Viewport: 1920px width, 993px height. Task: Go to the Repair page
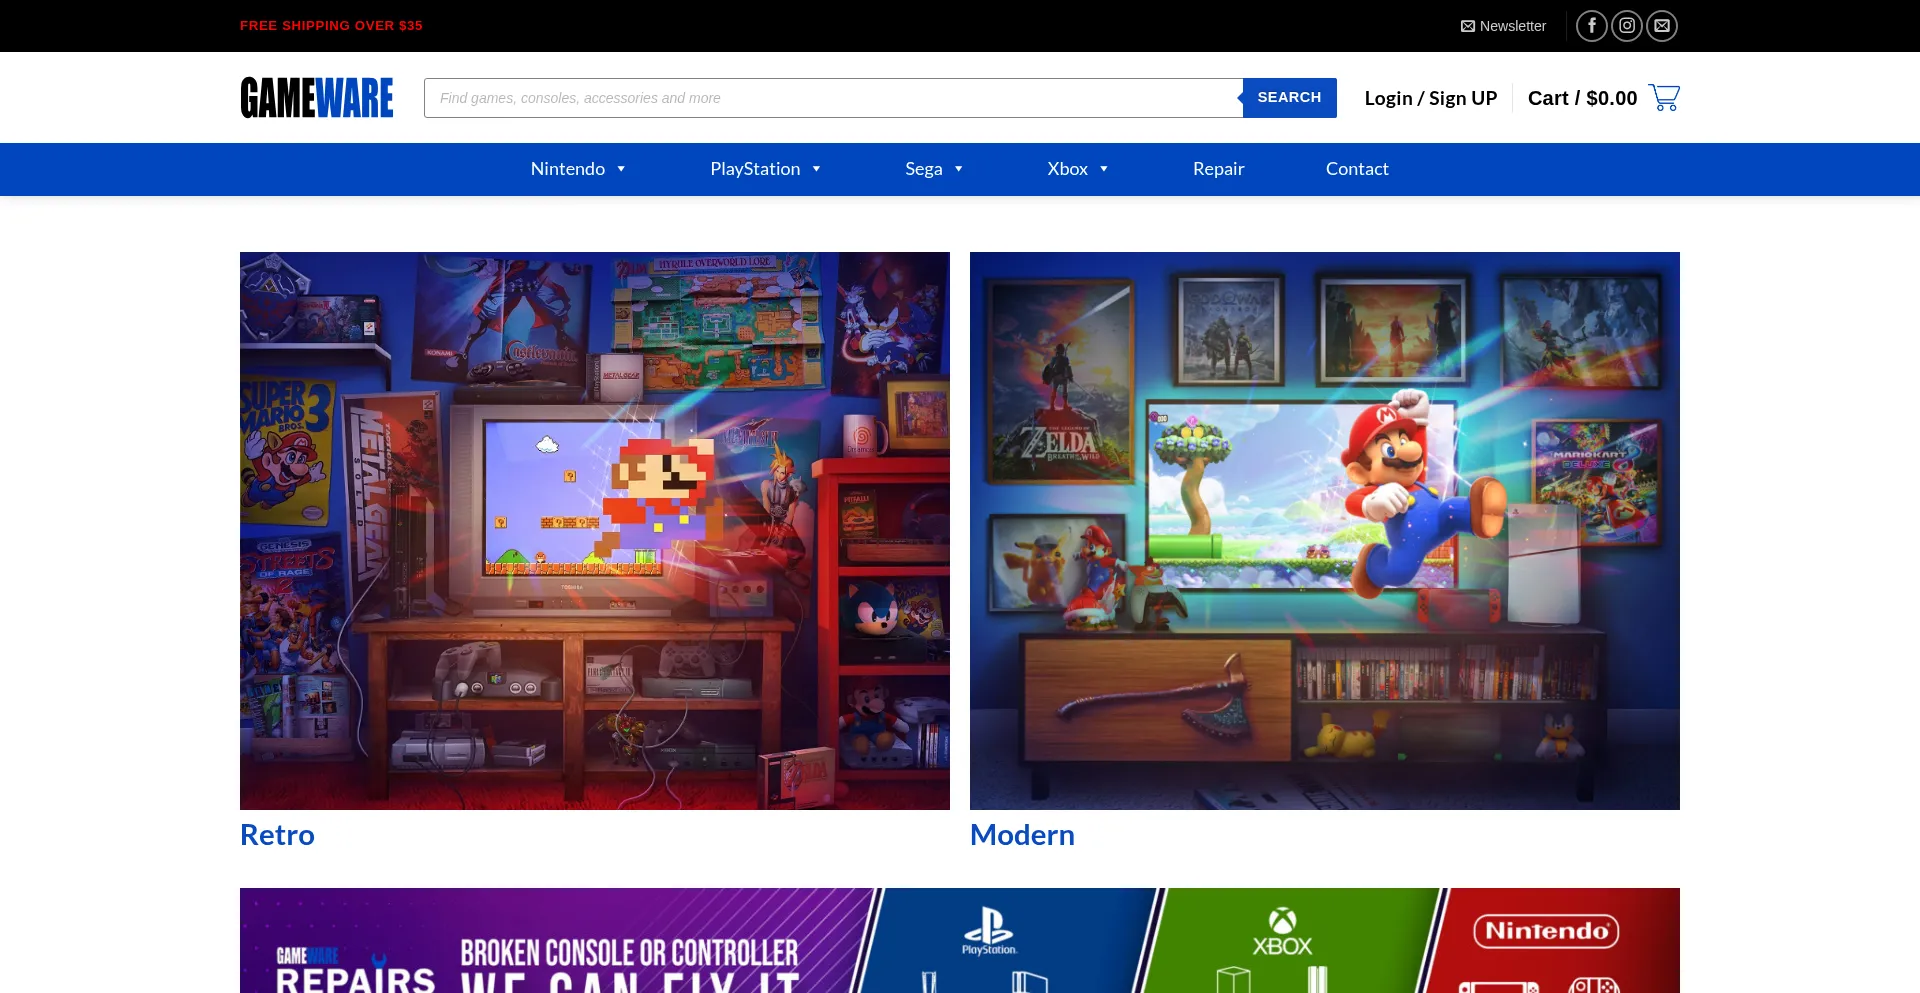[x=1218, y=169]
